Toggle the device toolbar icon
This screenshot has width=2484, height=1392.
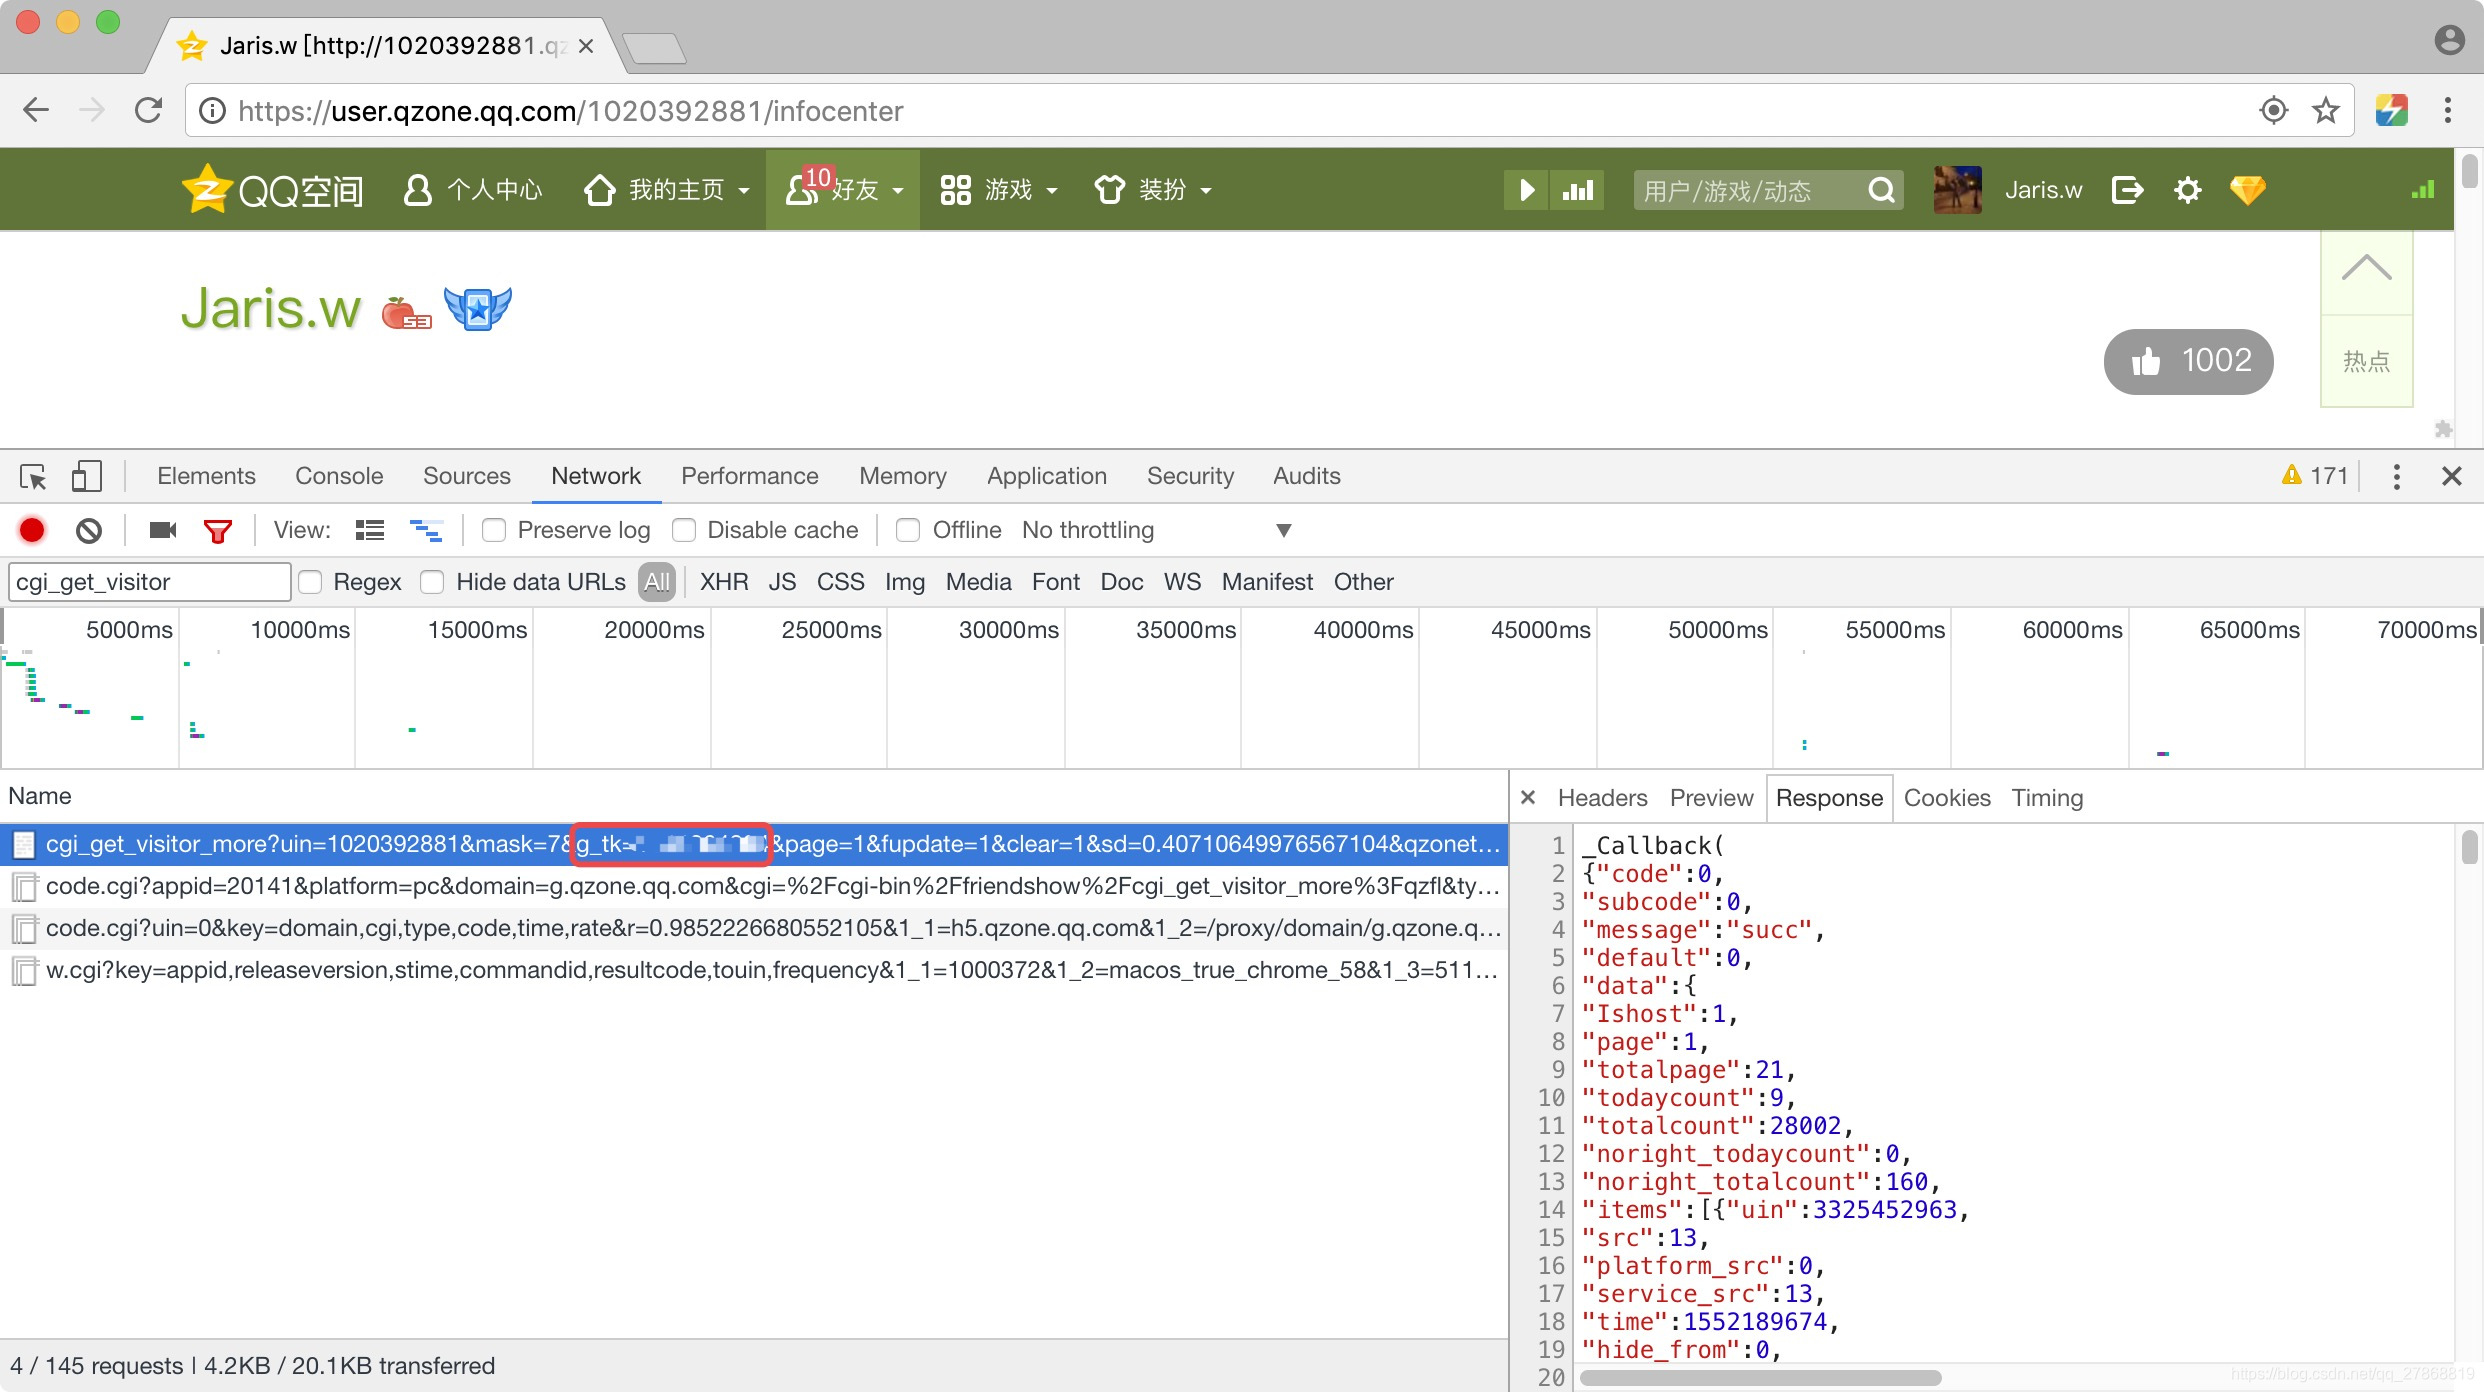(x=86, y=477)
